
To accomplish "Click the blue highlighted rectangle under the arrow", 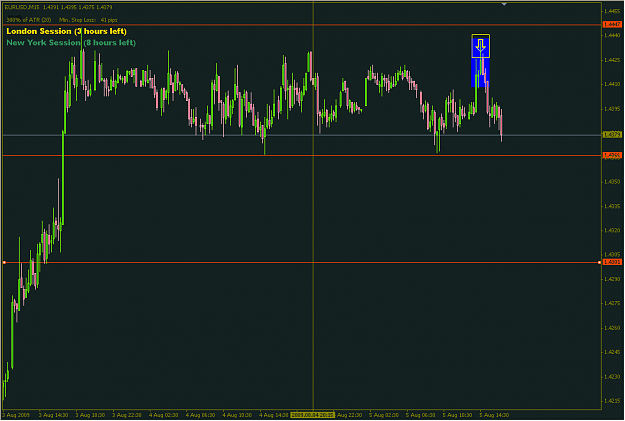I will 480,72.
